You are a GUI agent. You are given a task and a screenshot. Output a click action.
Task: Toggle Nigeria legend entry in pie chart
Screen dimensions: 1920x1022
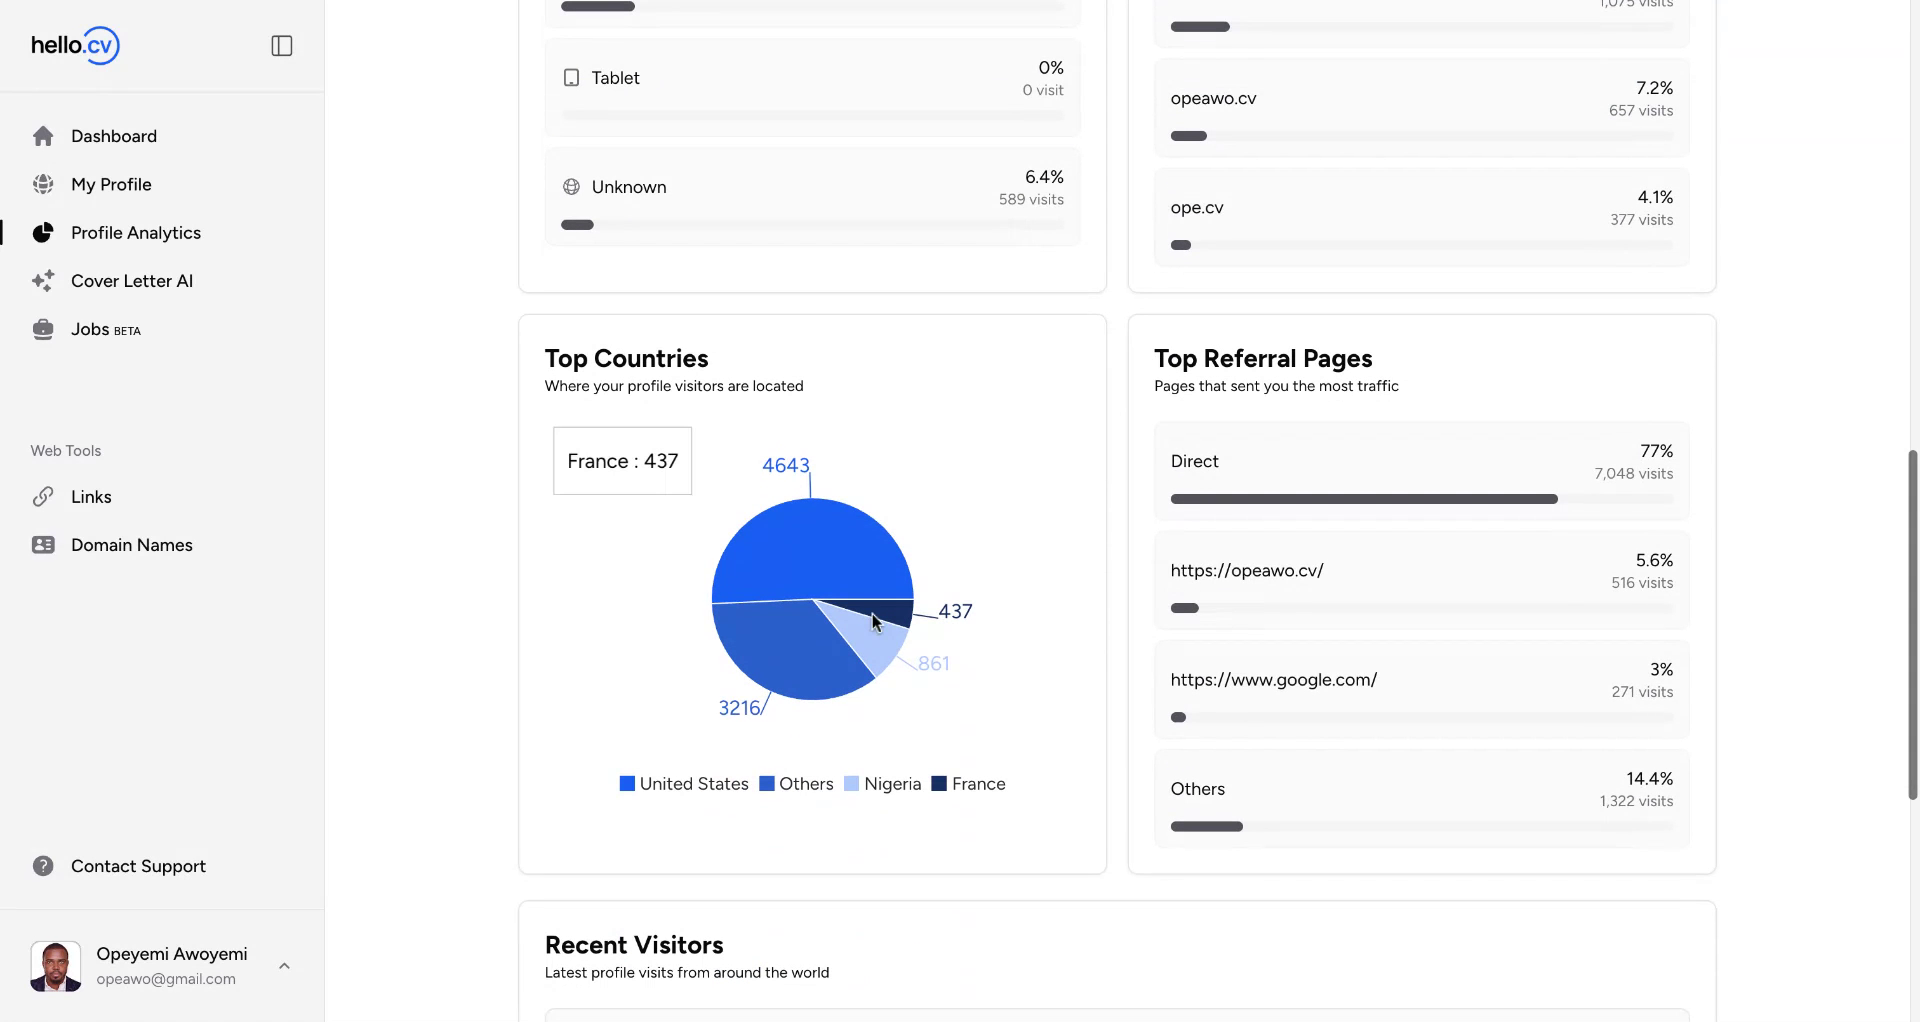[882, 784]
